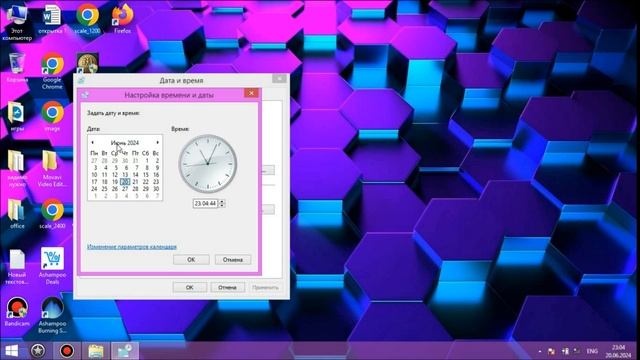Go to previous month in calendar
640x360 pixels.
[x=92, y=142]
